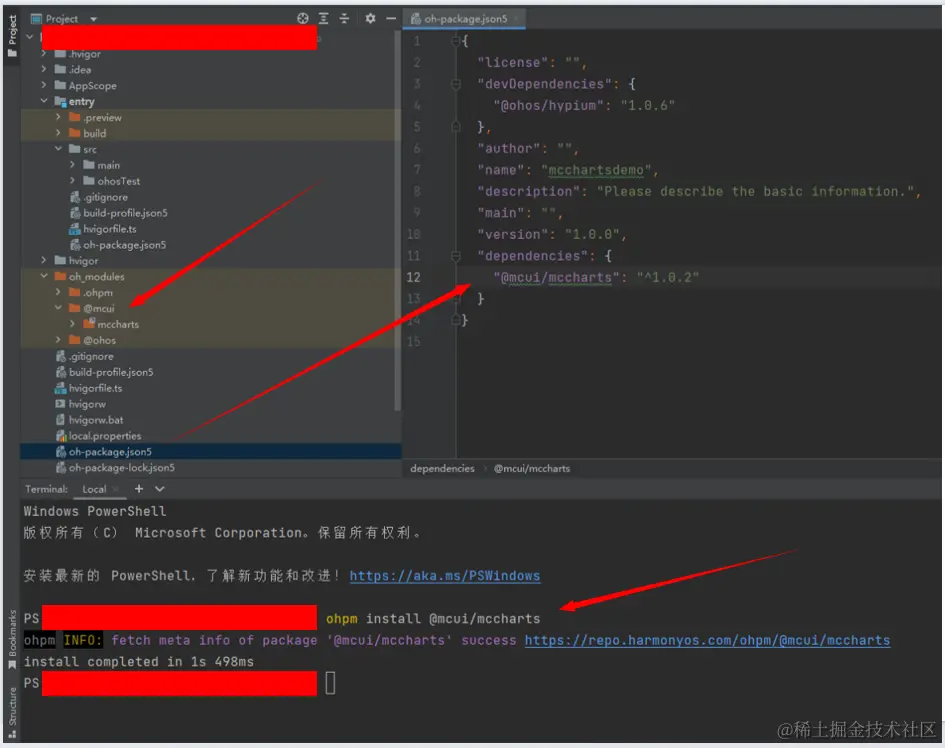Expand the mccharts folder
The image size is (945, 748).
pyautogui.click(x=72, y=324)
